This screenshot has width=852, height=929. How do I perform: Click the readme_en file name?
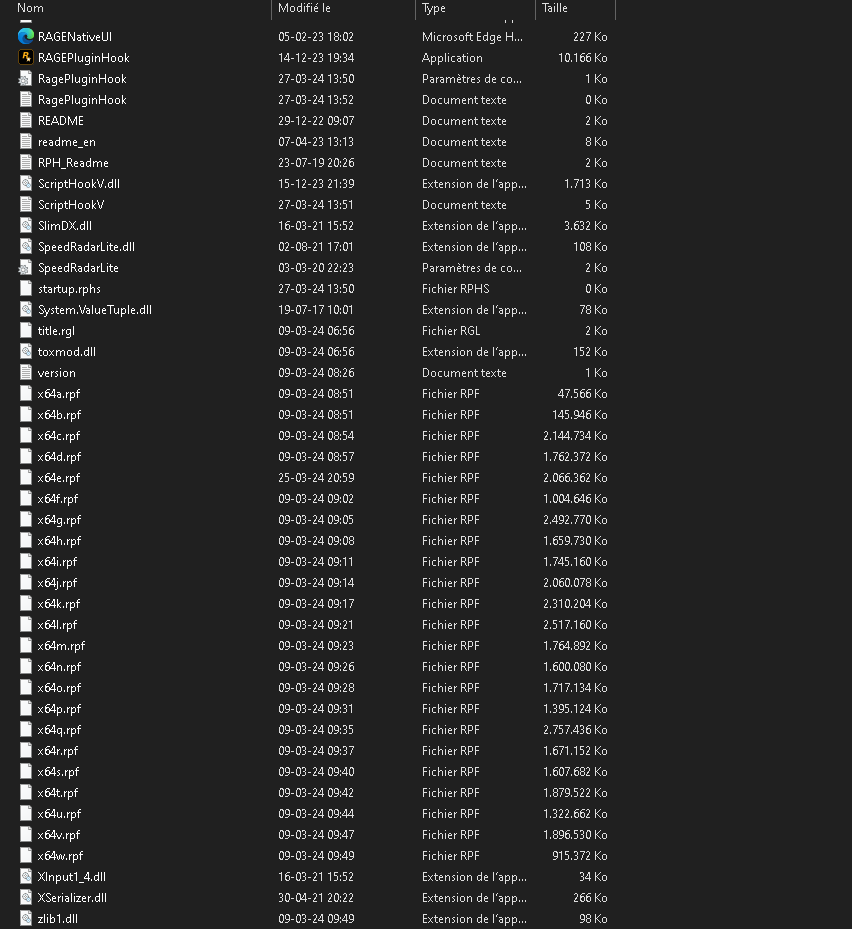point(66,141)
